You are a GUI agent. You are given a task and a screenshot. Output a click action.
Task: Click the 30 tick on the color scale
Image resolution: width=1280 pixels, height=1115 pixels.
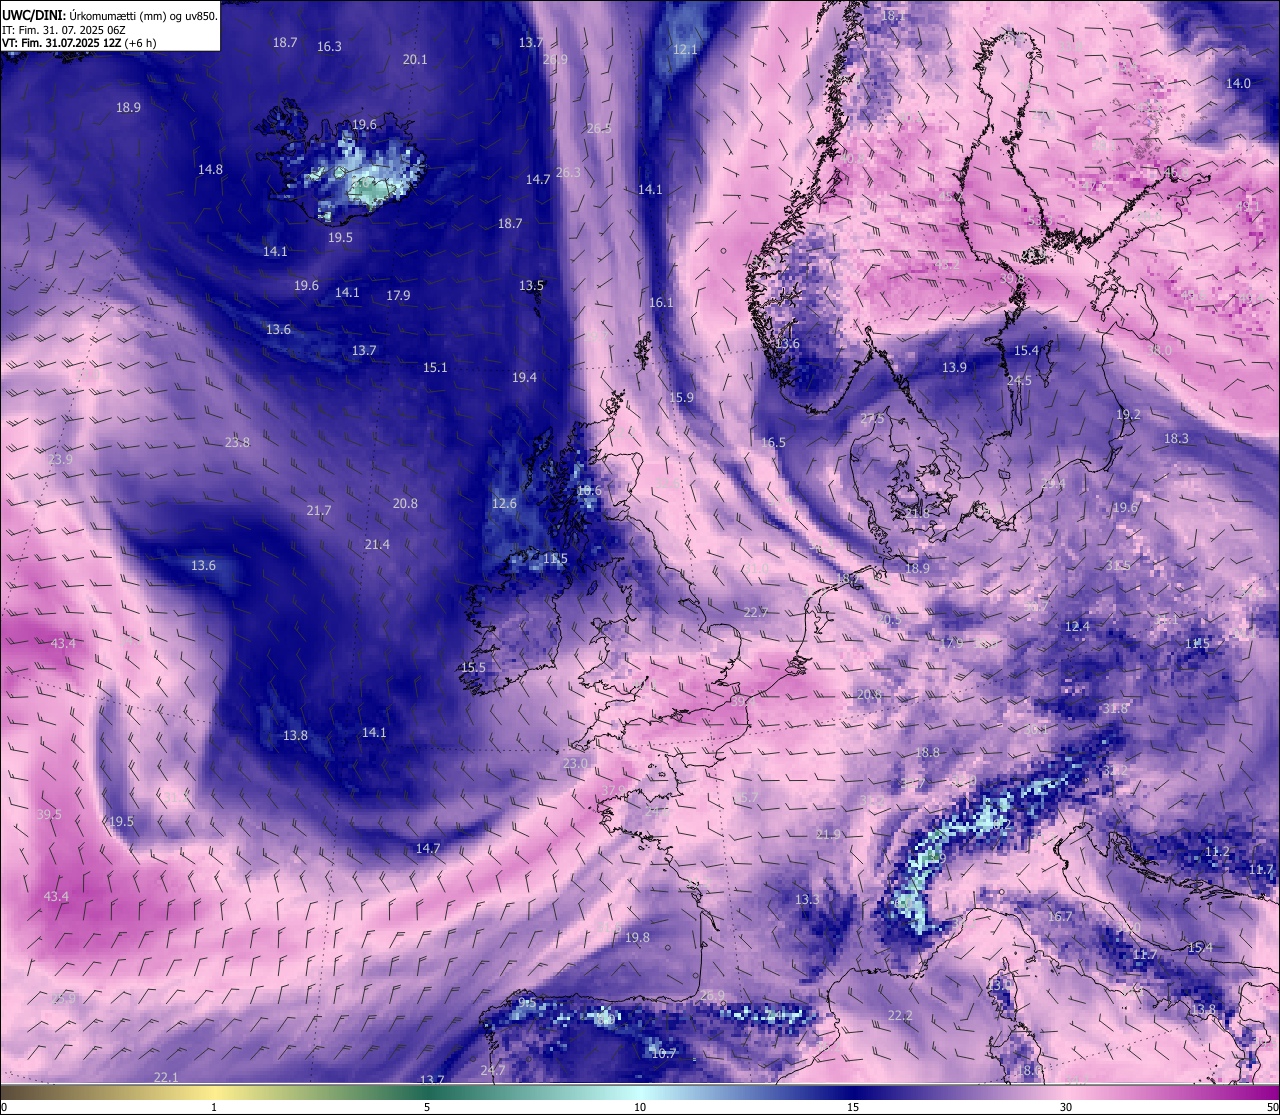[1066, 1107]
